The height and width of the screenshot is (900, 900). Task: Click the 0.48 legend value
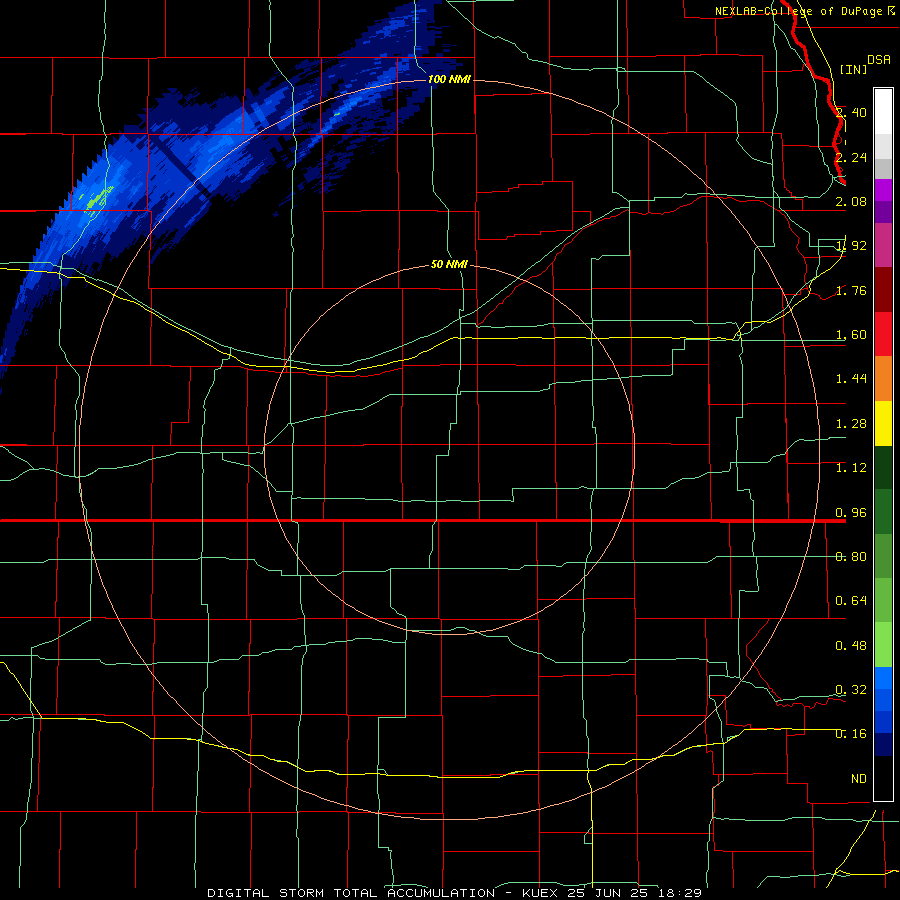click(x=851, y=646)
